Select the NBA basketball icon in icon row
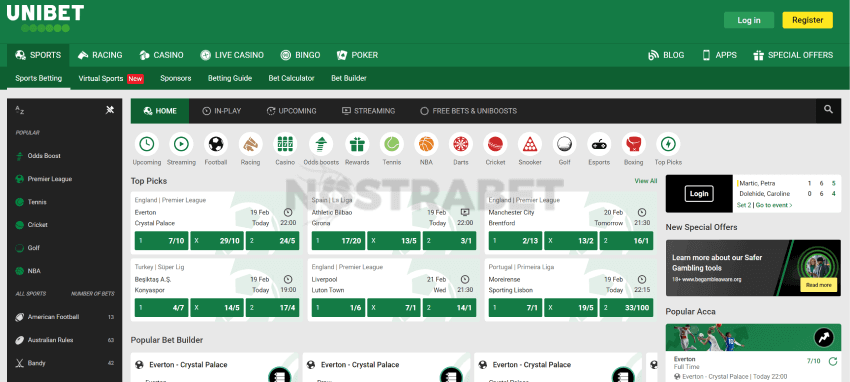Screen dimensions: 850x382 pos(426,144)
